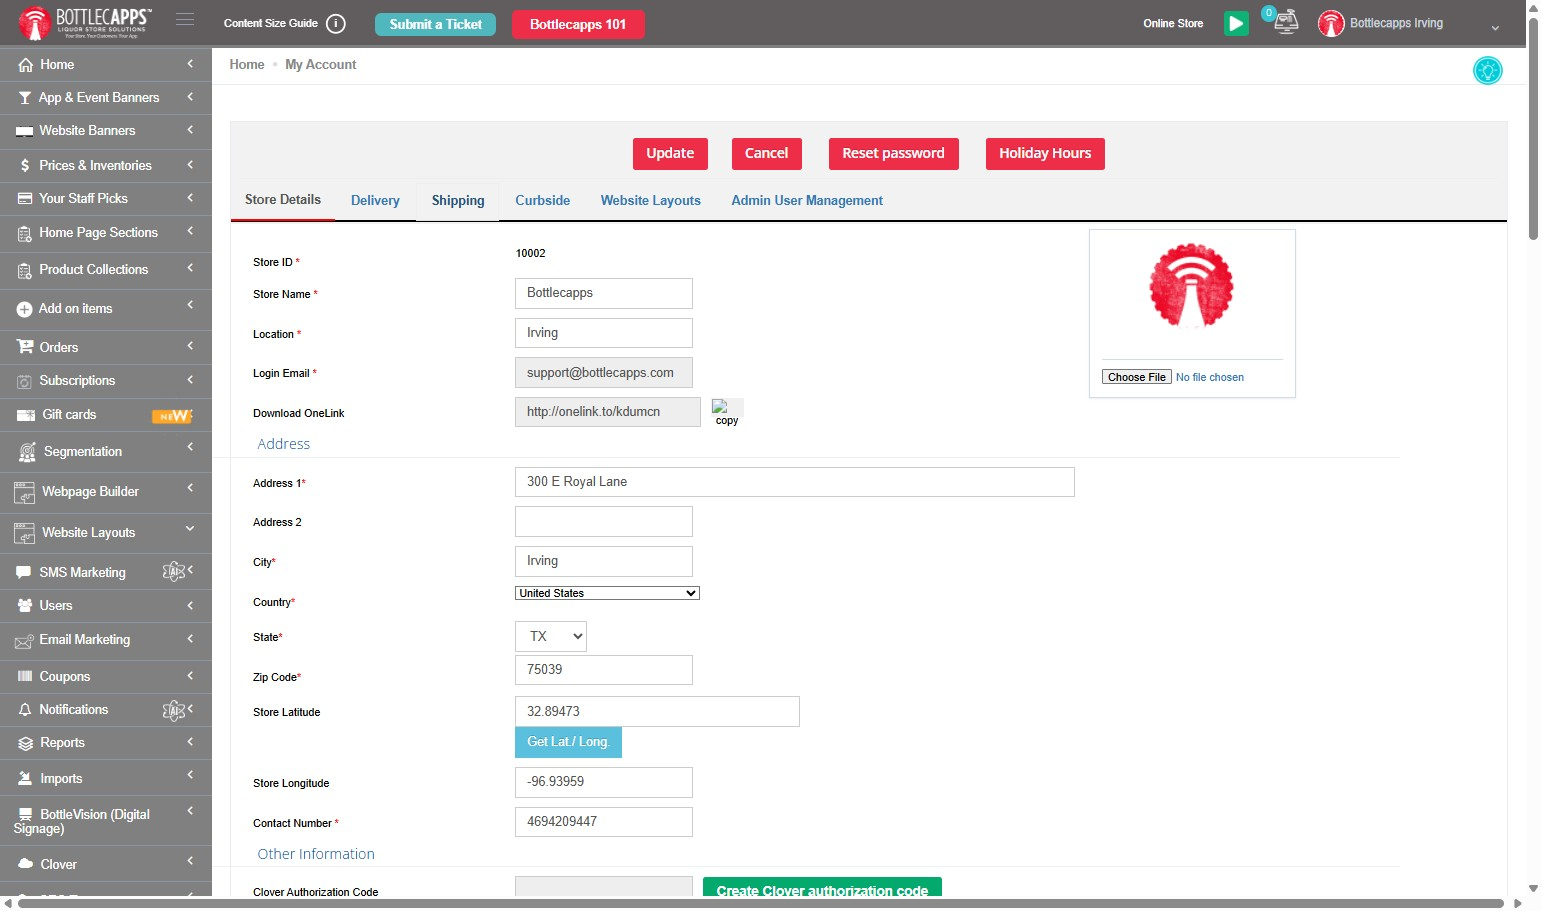Expand the Users sidebar chevron
This screenshot has width=1541, height=911.
pos(190,605)
